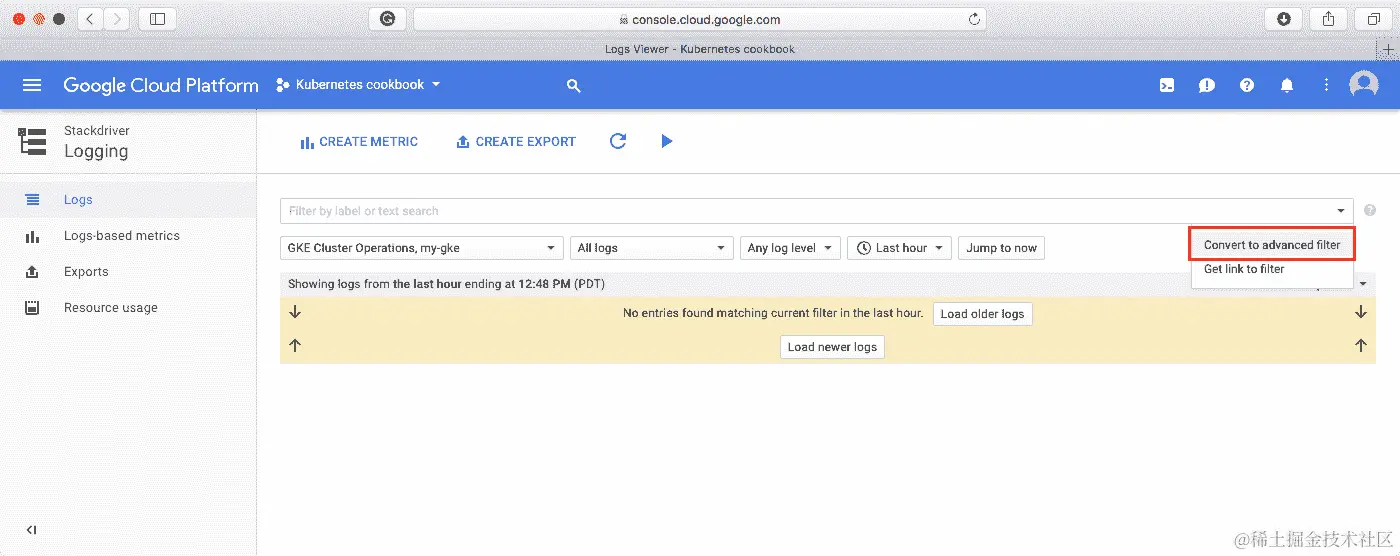This screenshot has width=1400, height=556.
Task: Open GKE Cluster Operations resource dropdown
Action: pyautogui.click(x=422, y=248)
